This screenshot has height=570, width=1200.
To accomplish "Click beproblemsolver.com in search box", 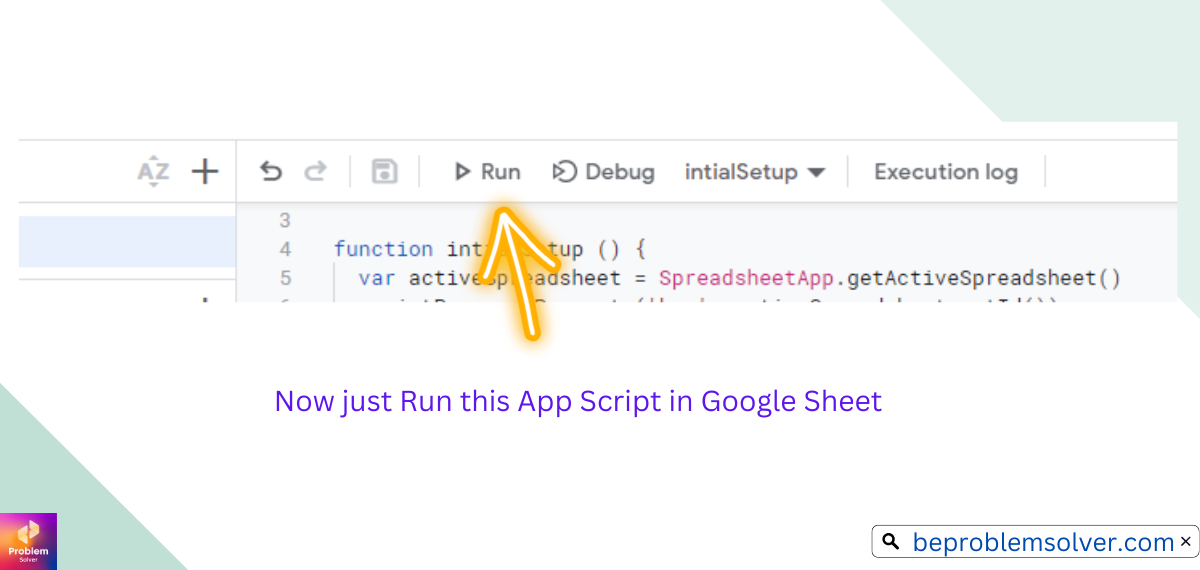I will point(1043,542).
